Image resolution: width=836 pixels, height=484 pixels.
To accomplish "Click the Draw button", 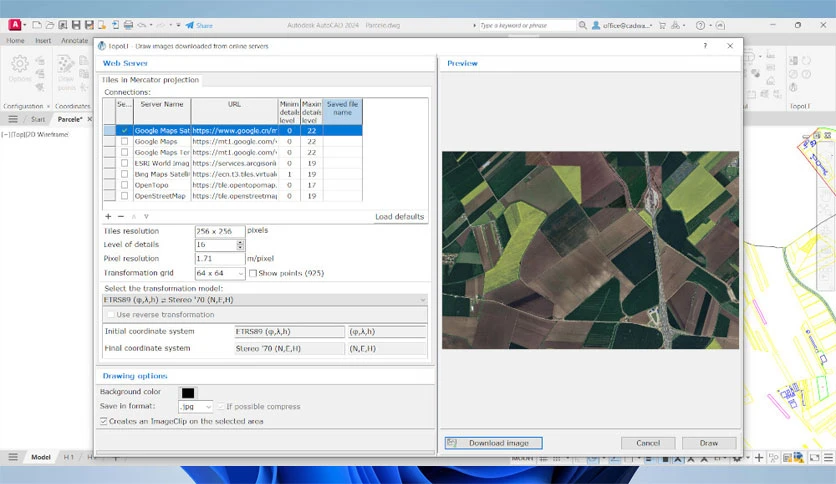I will (709, 443).
